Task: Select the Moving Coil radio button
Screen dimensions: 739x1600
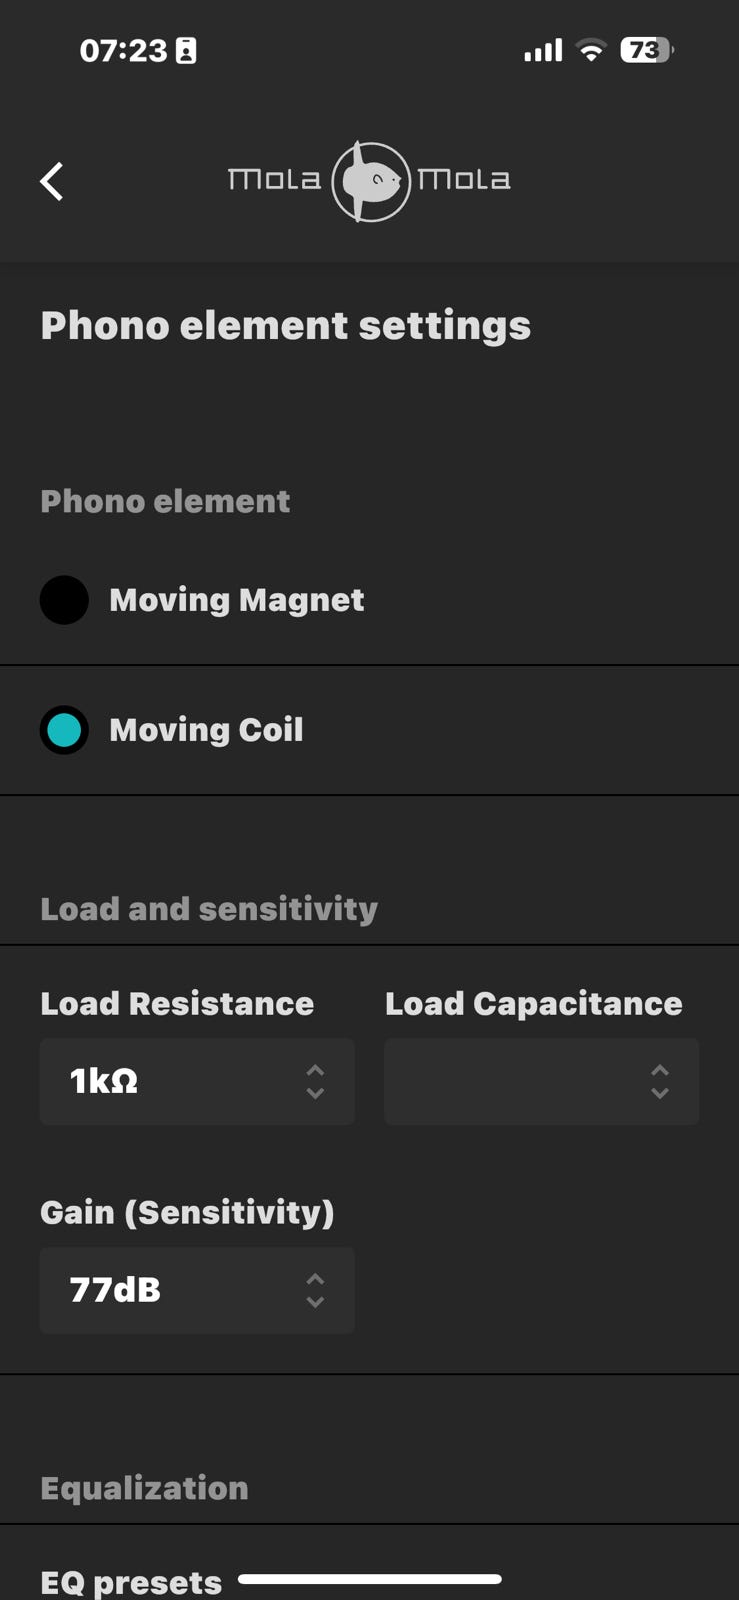Action: (x=64, y=730)
